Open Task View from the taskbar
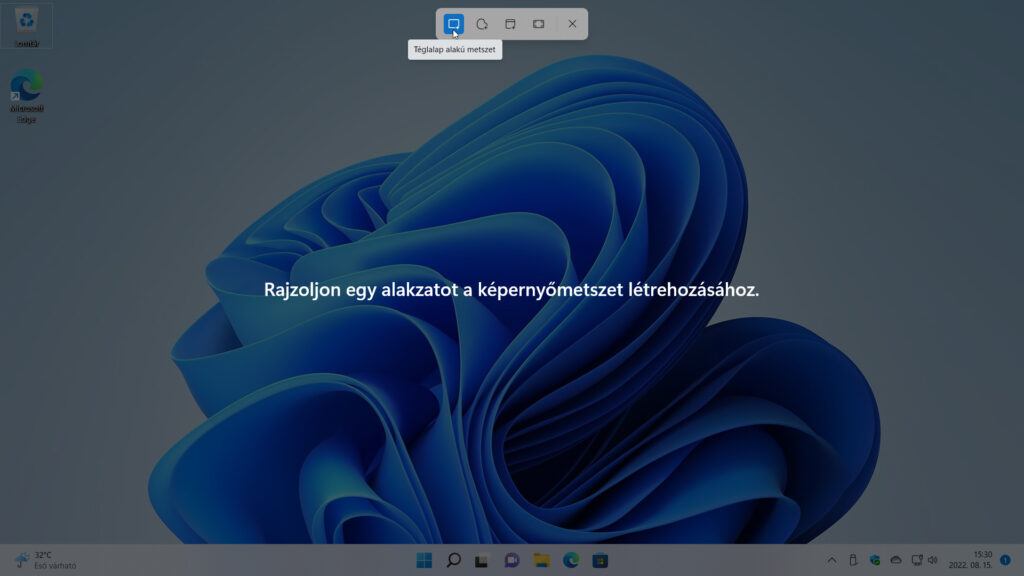 [482, 560]
